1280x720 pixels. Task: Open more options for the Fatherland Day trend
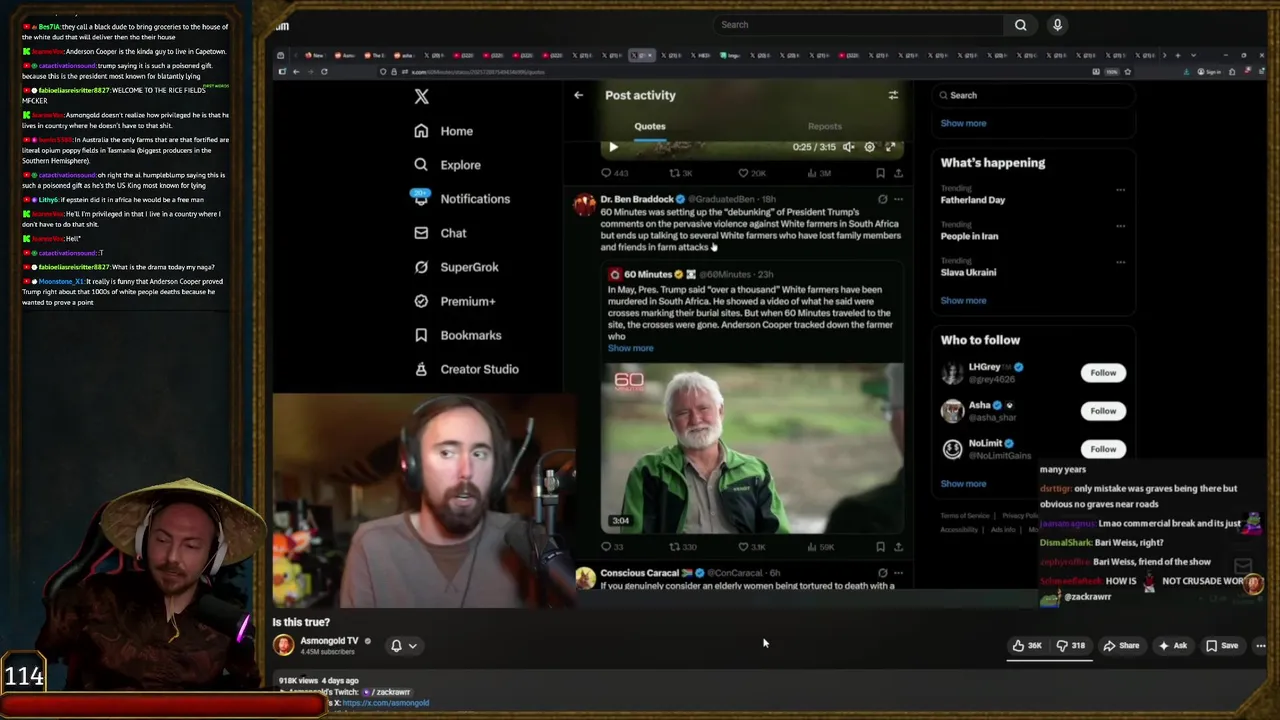[x=1120, y=190]
